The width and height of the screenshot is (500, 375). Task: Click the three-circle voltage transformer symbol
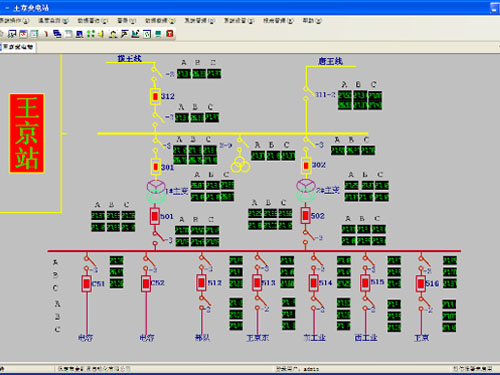(240, 164)
